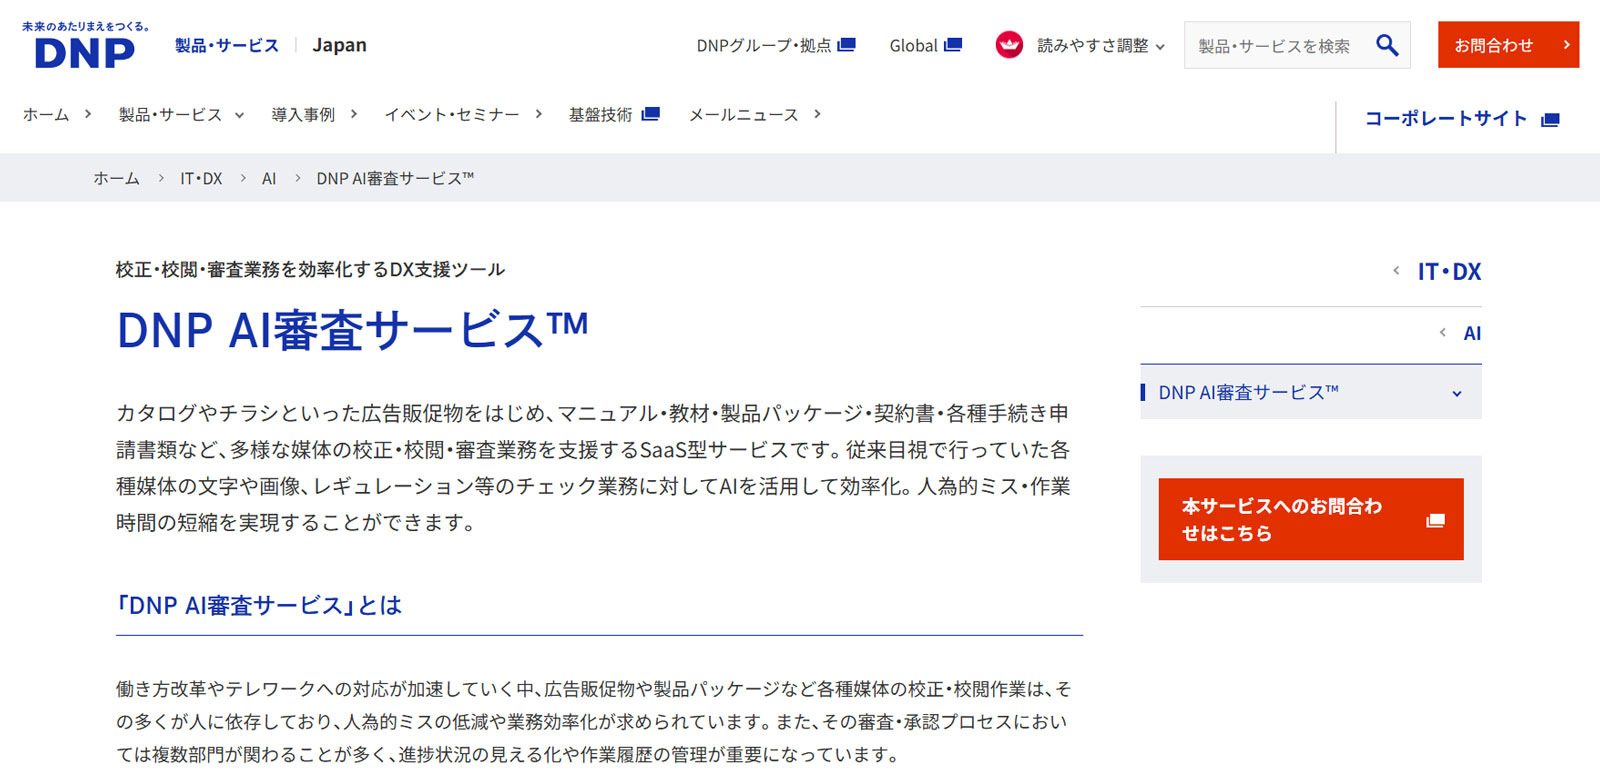
Task: Click section heading 「DNP AI審査サービス」とは
Action: point(259,605)
